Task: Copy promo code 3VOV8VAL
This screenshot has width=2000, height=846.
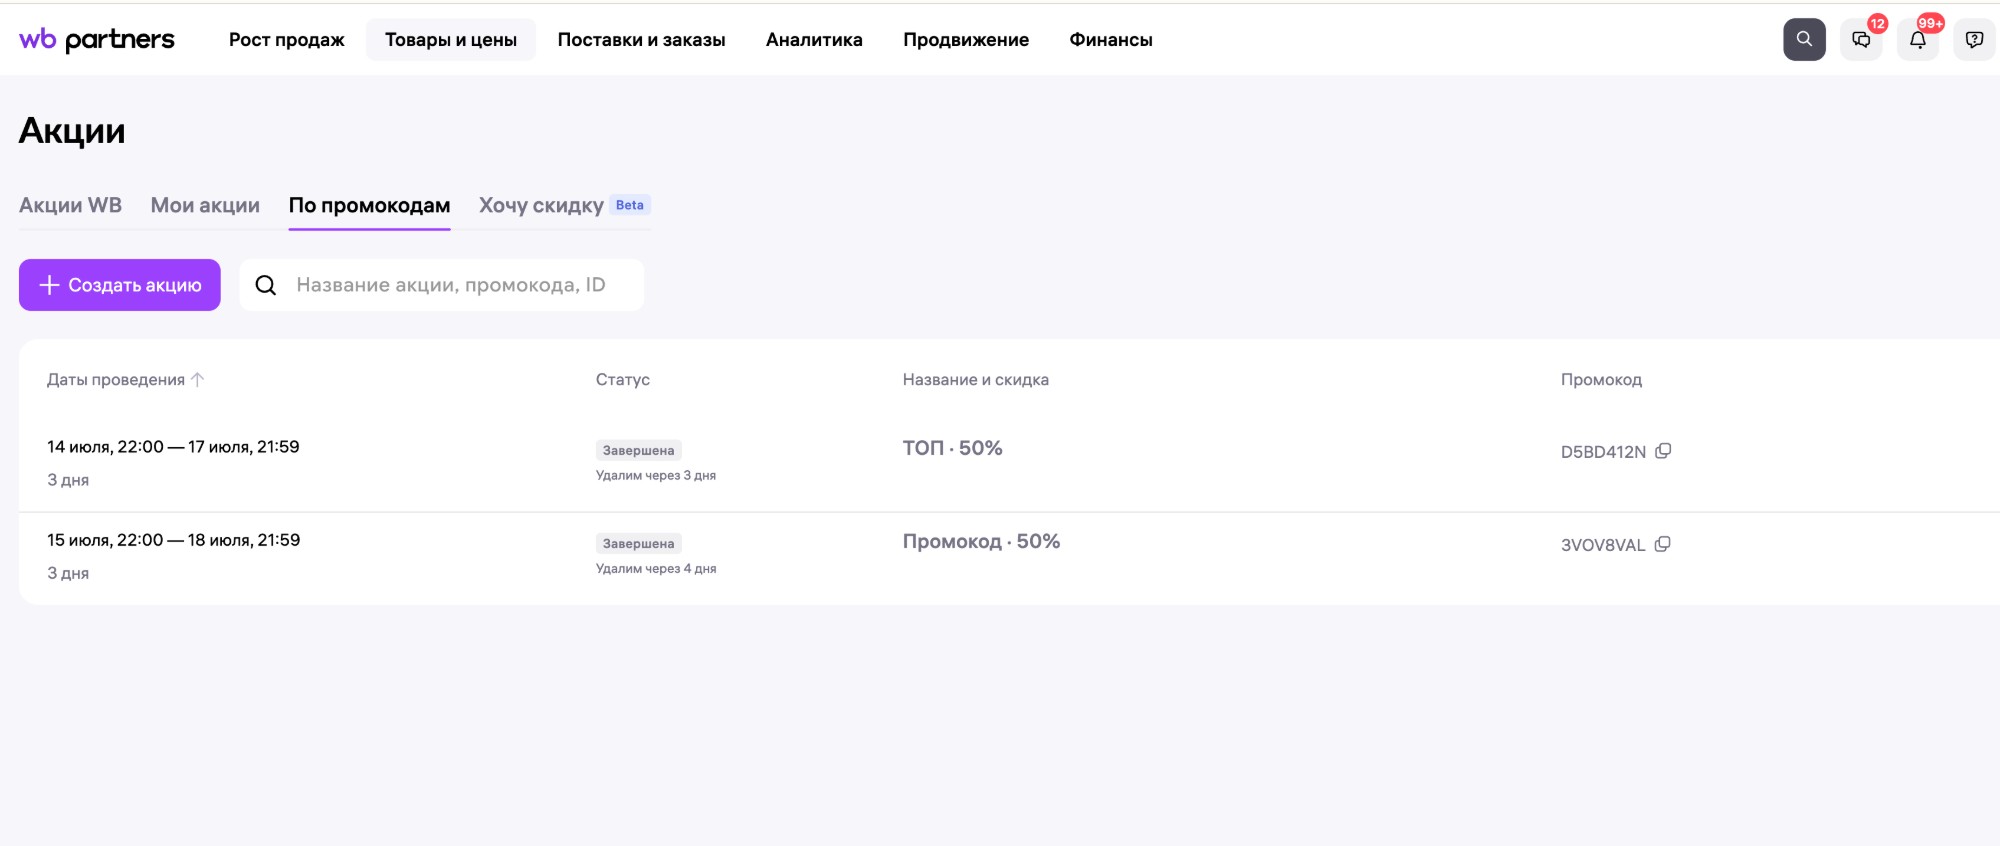Action: [x=1663, y=544]
